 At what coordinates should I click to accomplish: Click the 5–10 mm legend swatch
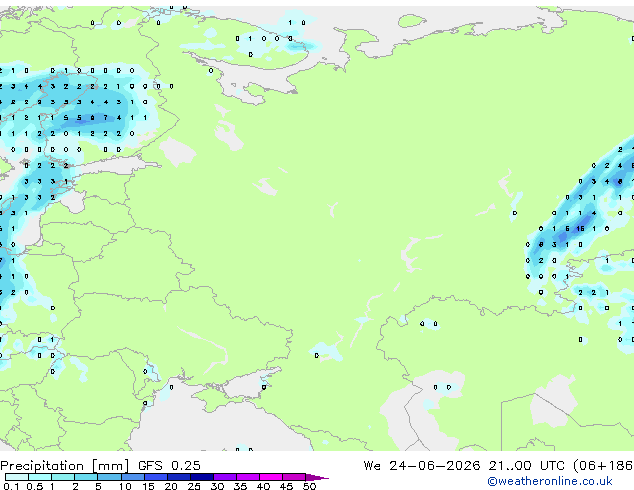click(109, 477)
